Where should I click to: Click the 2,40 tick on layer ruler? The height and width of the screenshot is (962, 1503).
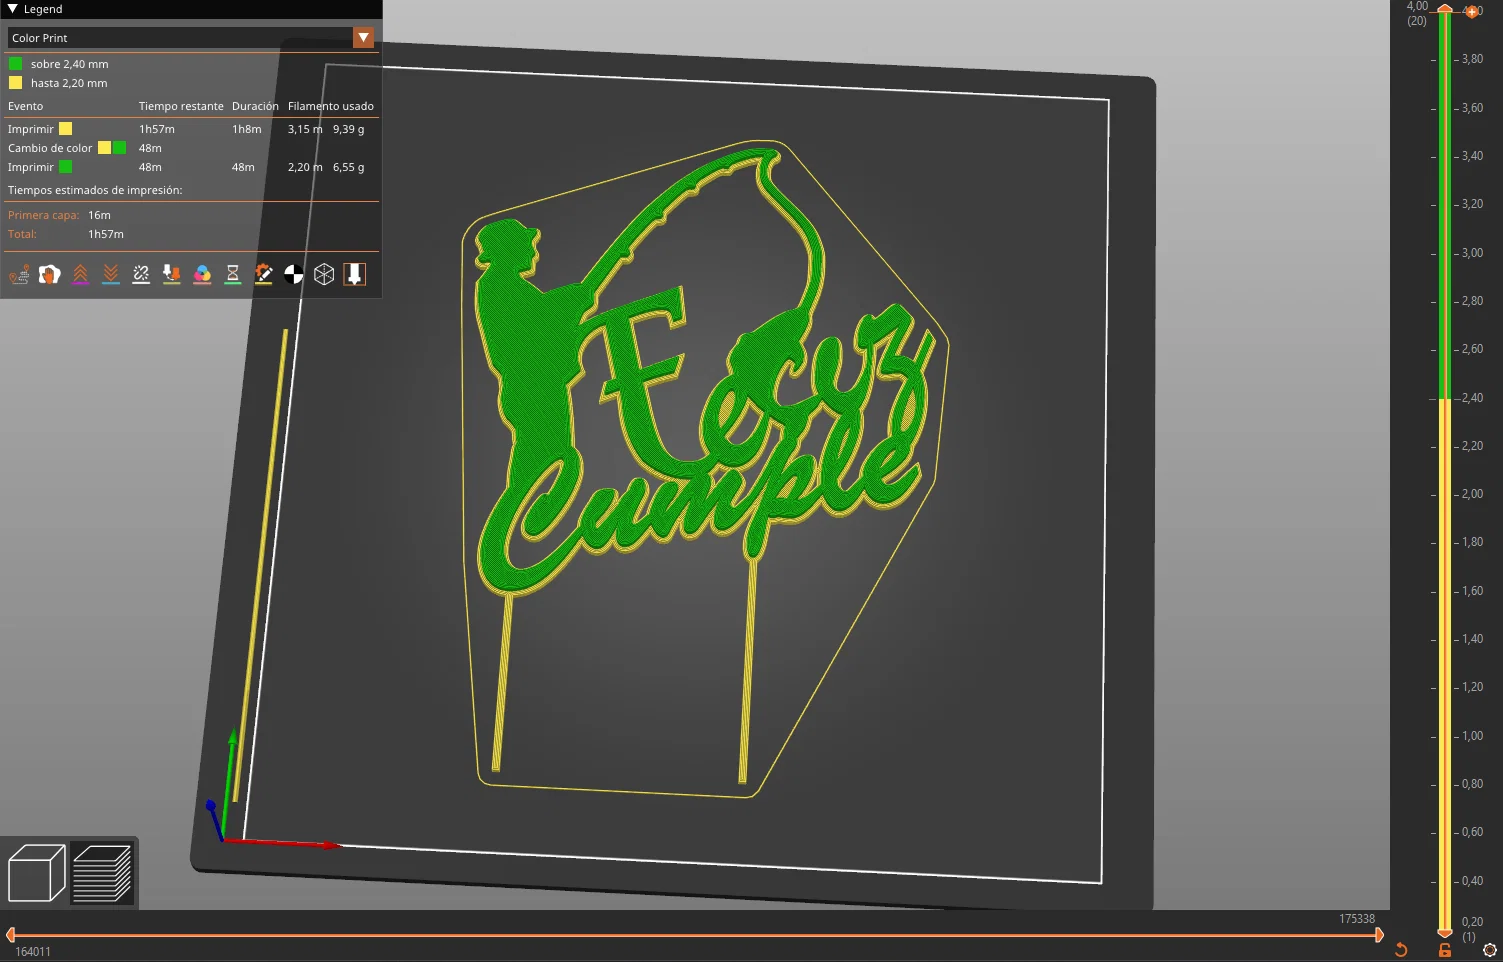(x=1472, y=398)
